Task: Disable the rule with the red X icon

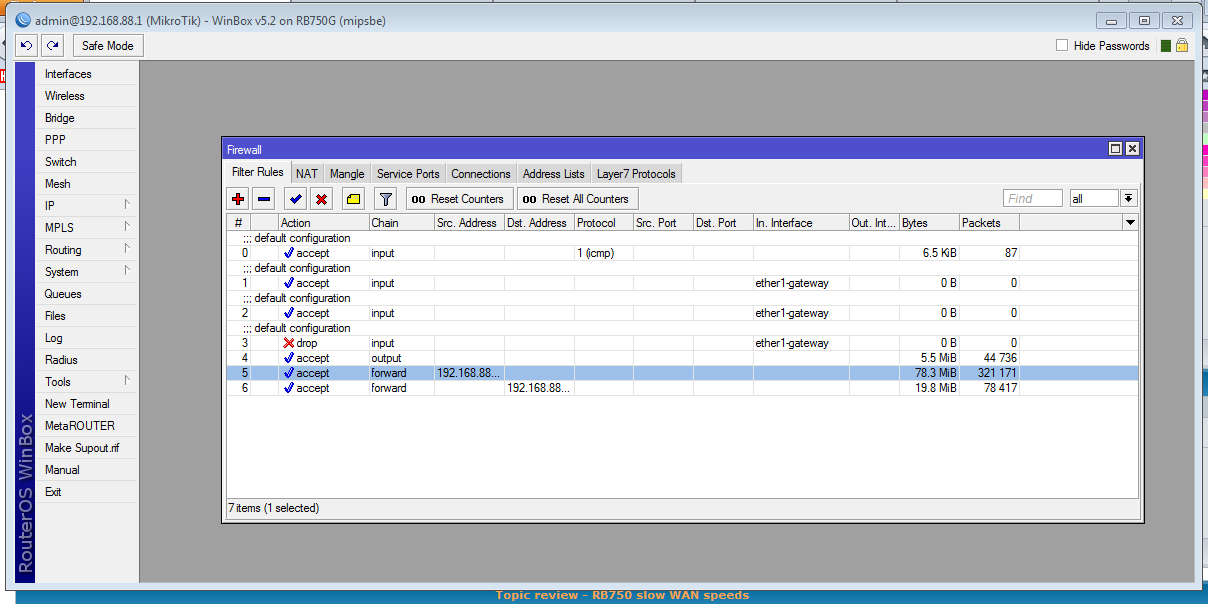Action: 321,199
